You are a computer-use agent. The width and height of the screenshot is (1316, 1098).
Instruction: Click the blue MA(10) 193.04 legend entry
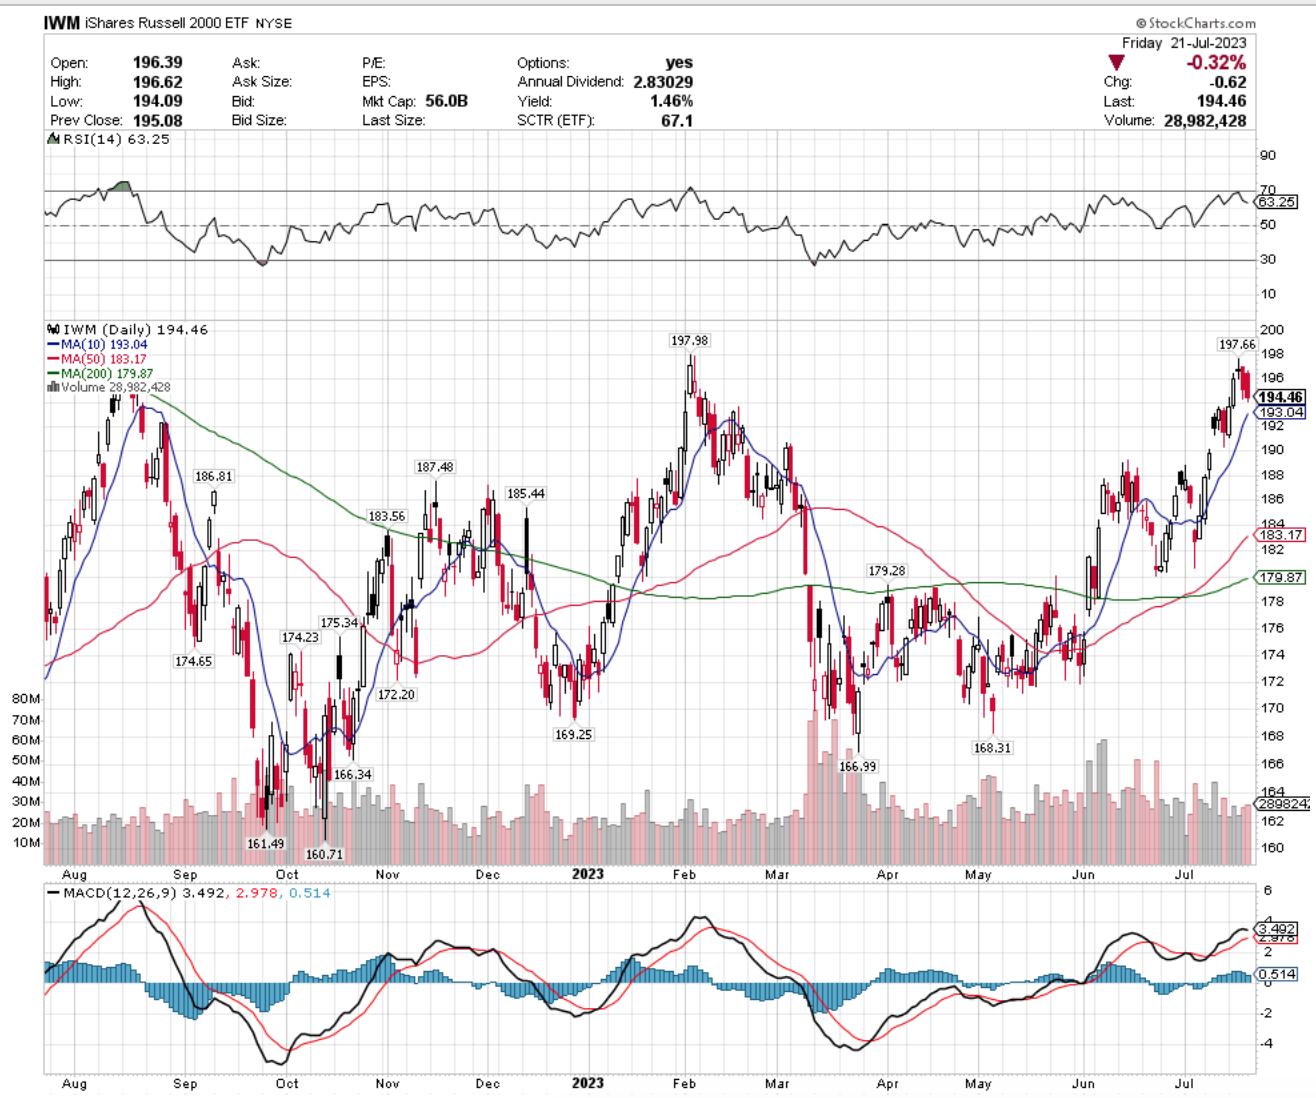(97, 344)
